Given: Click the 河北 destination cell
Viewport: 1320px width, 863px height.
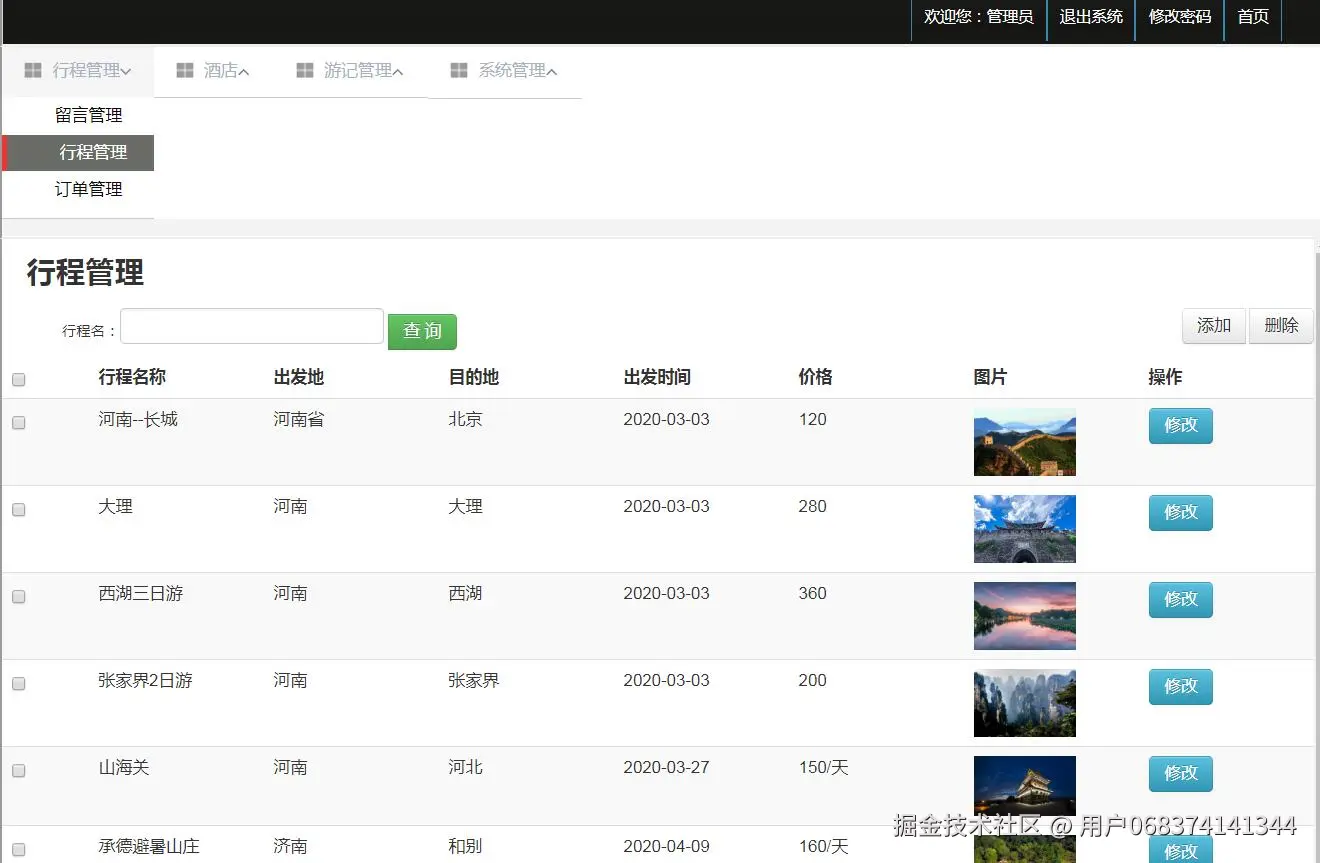Looking at the screenshot, I should pos(466,768).
